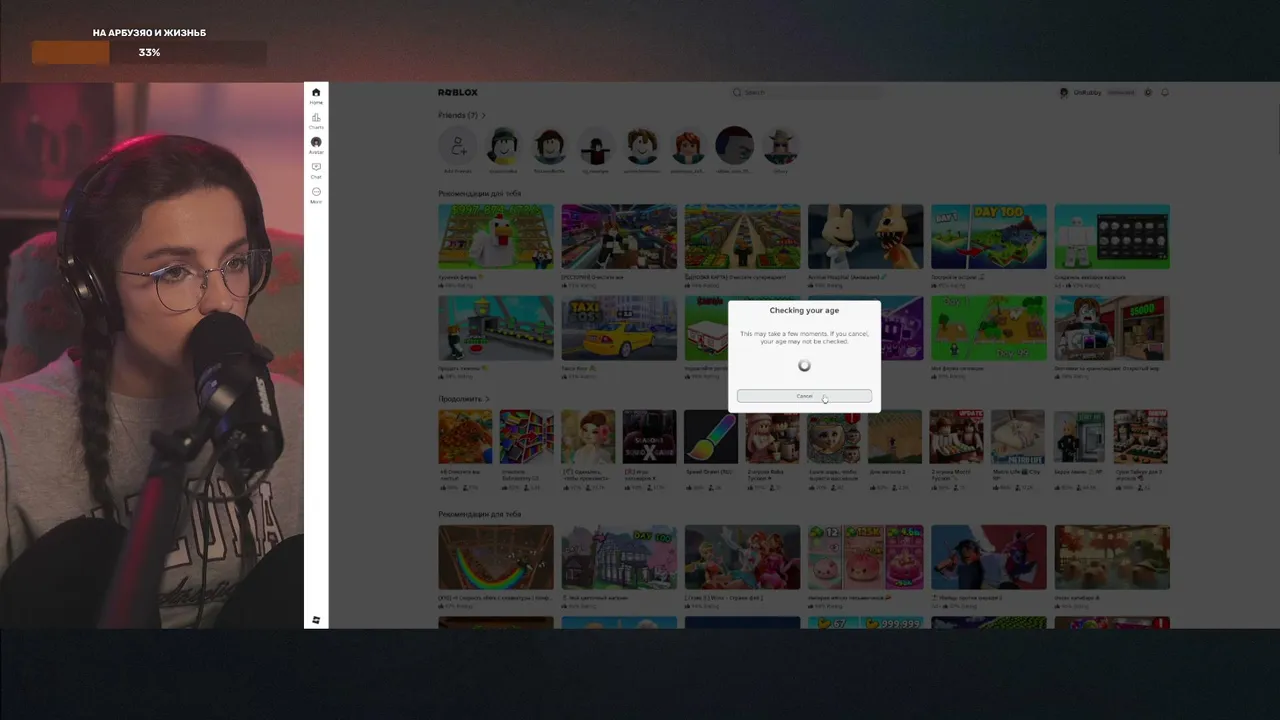This screenshot has height=720, width=1280.
Task: Open the friend avatar wearing a cowboy hat
Action: click(780, 147)
